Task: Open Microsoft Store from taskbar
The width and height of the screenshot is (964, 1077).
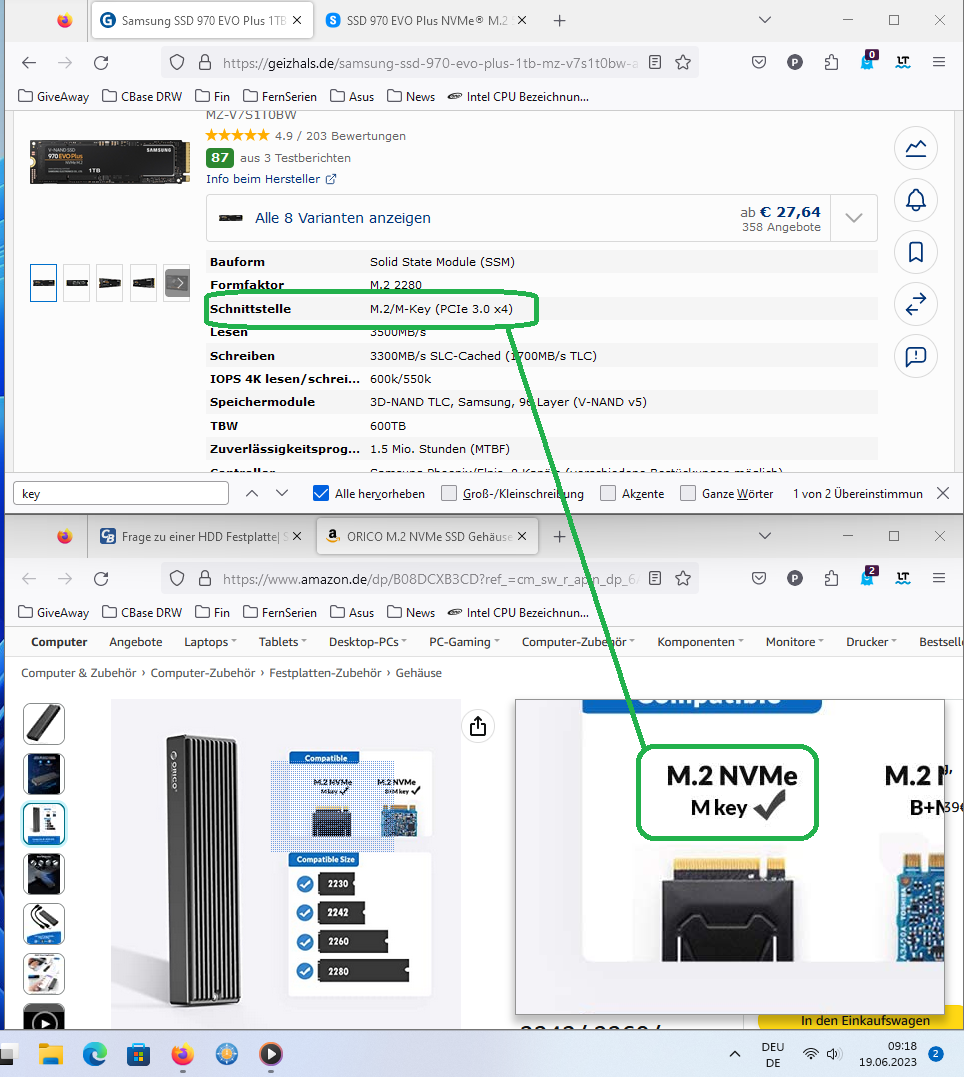Action: coord(139,1054)
